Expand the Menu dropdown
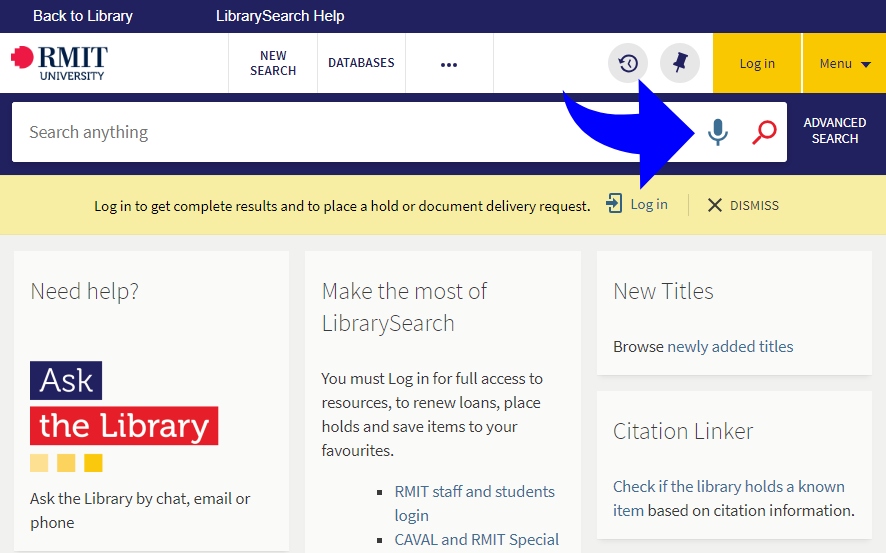This screenshot has height=553, width=886. (844, 63)
